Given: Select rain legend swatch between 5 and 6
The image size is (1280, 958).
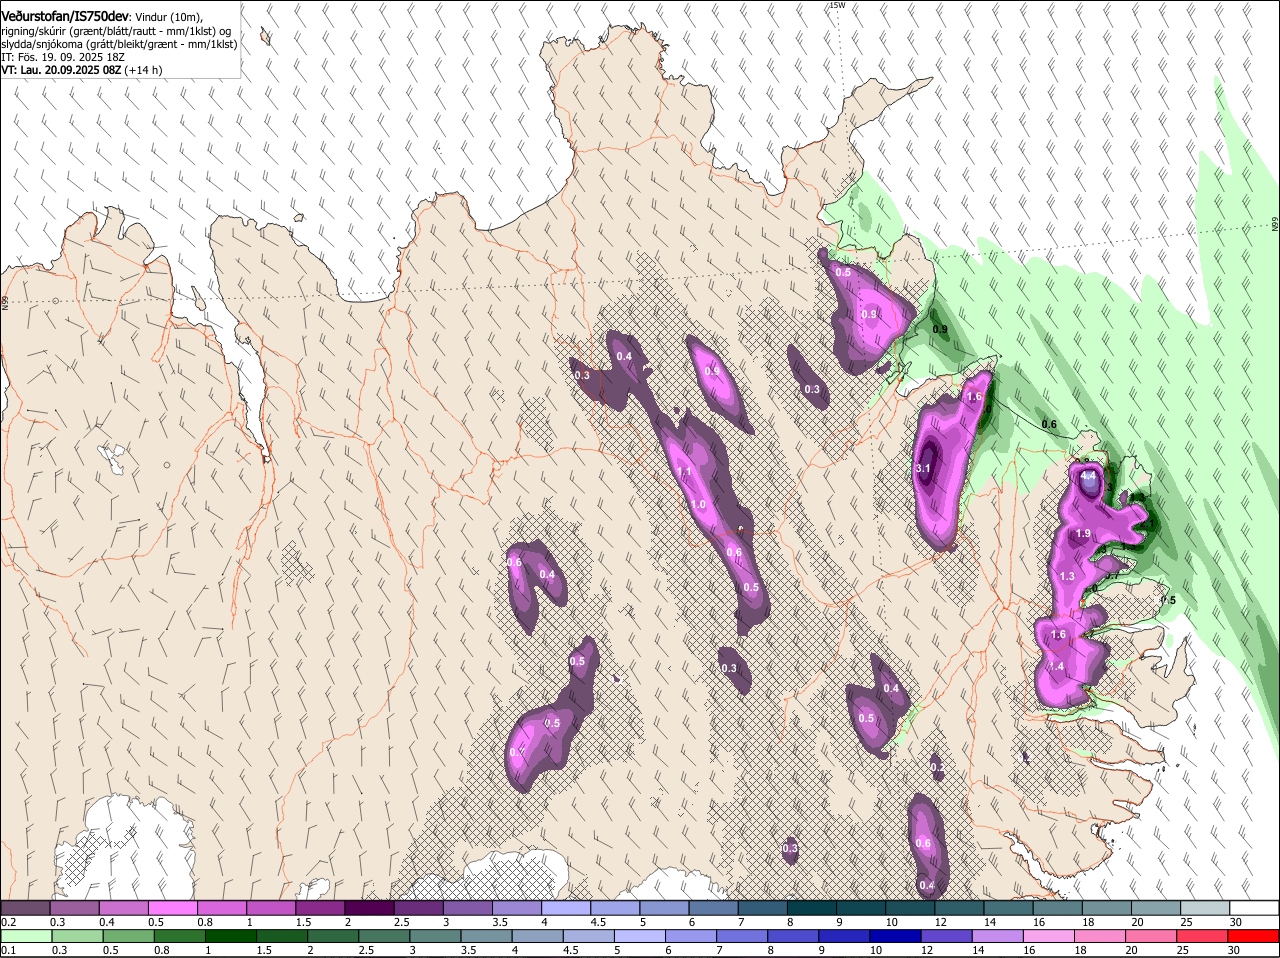Looking at the screenshot, I should point(640,936).
